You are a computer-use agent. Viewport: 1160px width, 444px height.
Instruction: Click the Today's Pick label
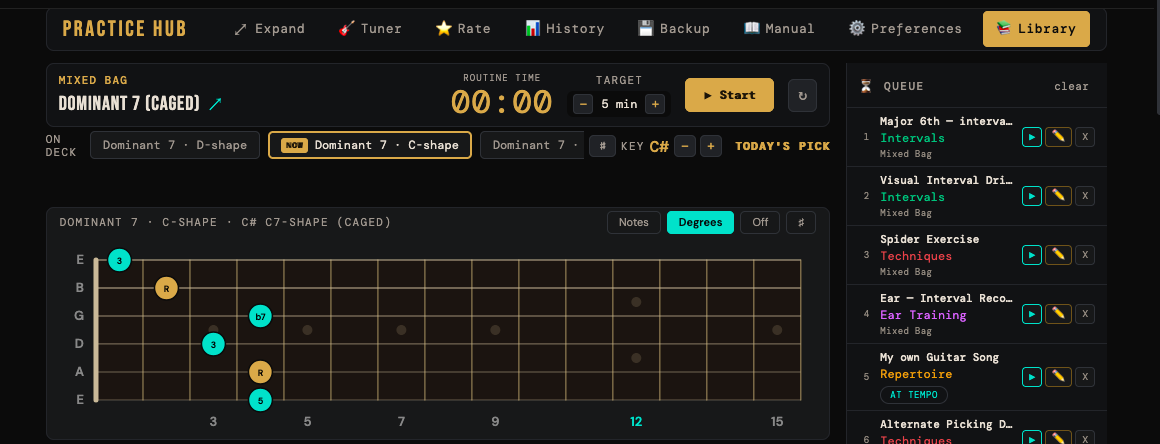tap(782, 146)
